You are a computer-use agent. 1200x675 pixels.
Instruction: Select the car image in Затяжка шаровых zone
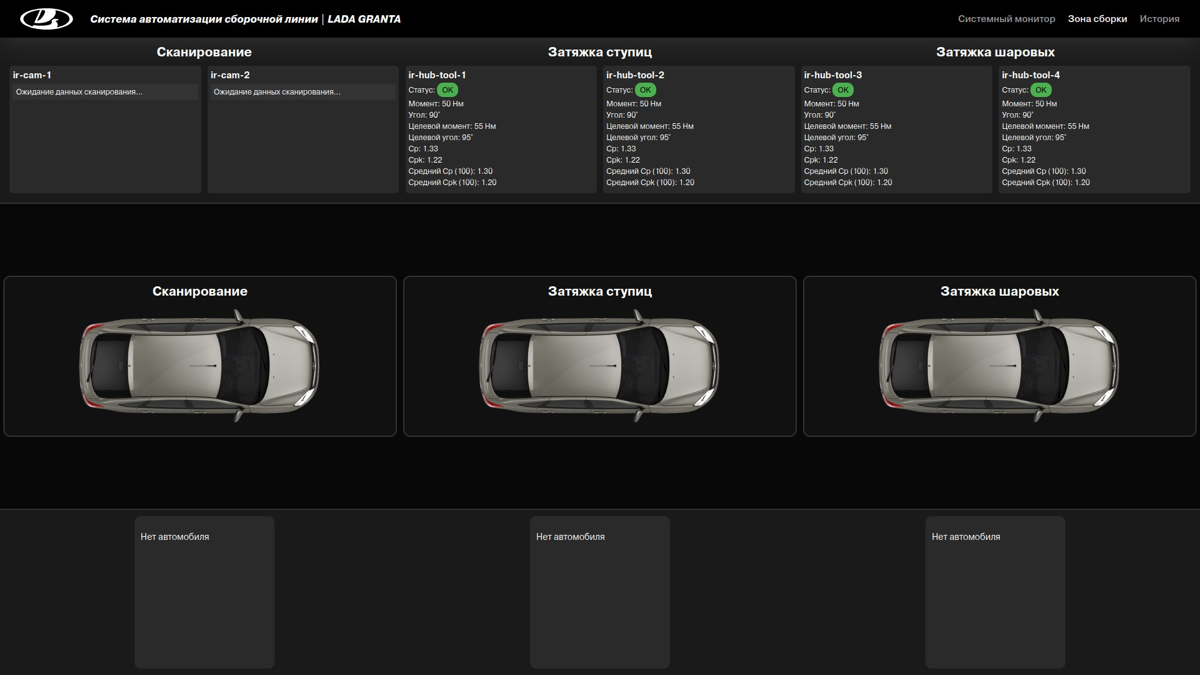999,365
